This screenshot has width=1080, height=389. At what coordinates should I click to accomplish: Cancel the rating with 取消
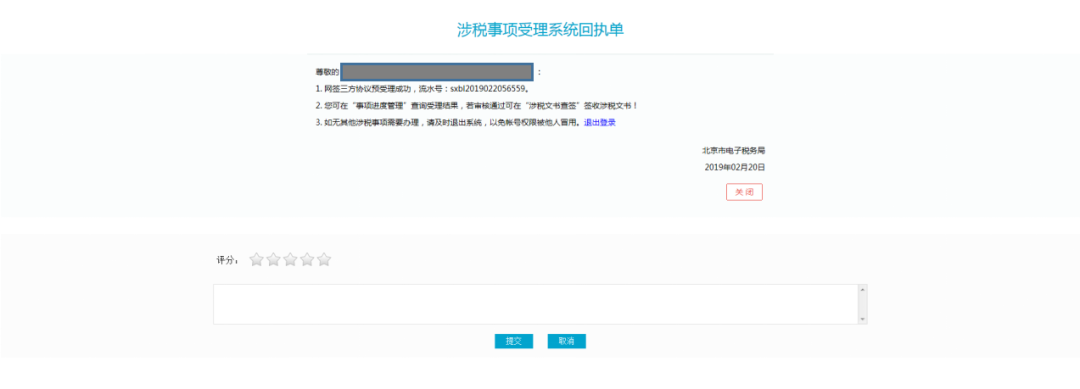pos(567,341)
